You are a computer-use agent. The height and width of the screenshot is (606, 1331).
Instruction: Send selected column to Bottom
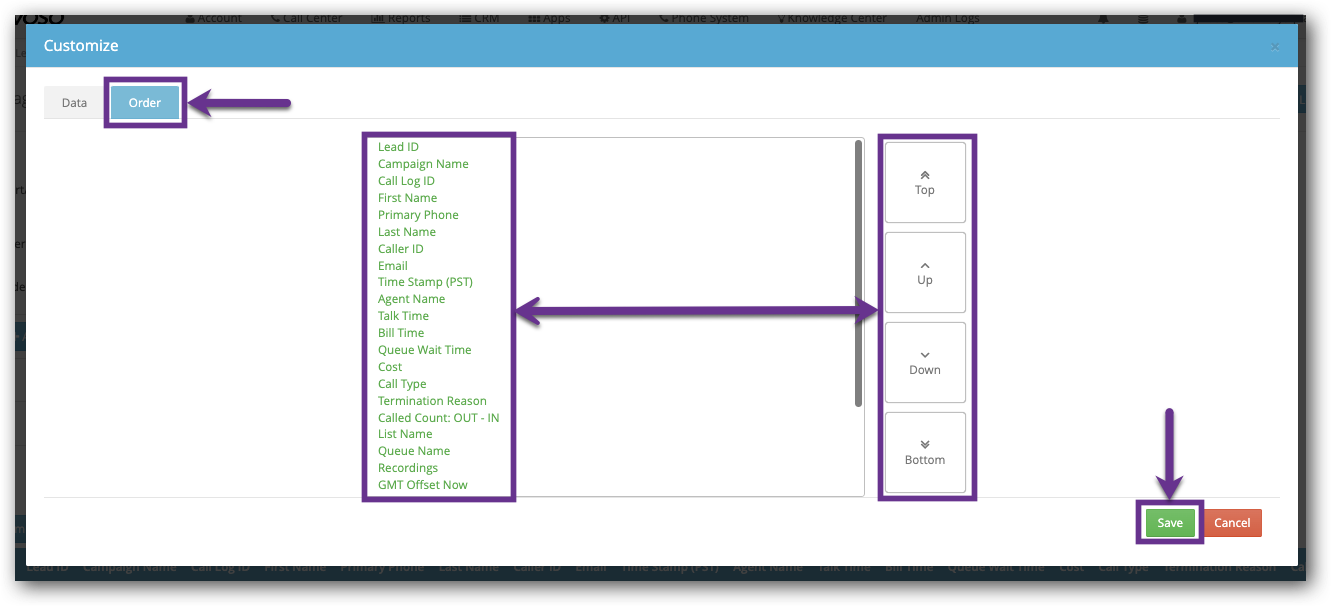click(925, 452)
